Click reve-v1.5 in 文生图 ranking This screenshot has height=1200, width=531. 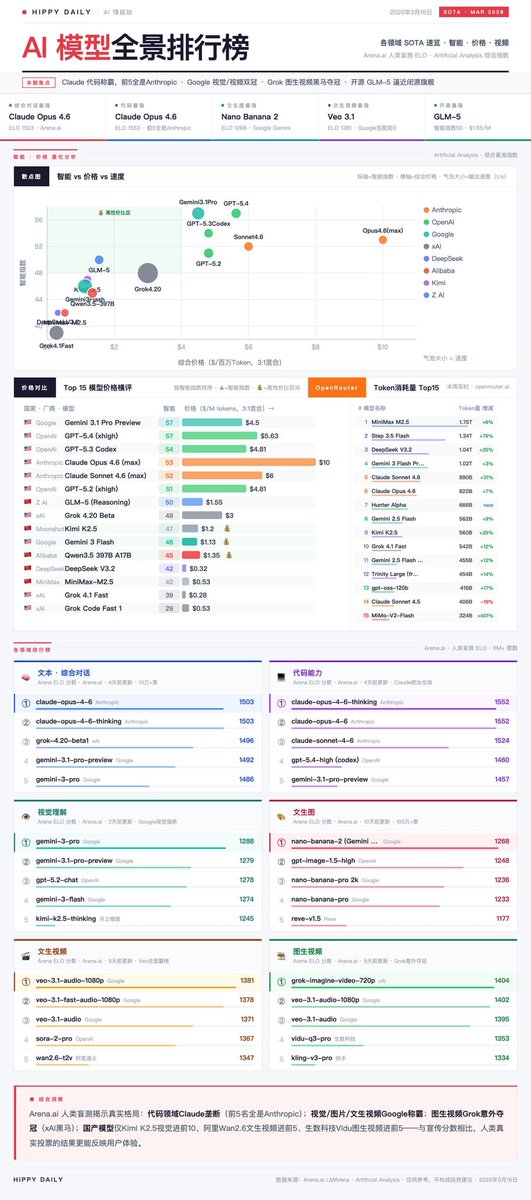click(x=306, y=917)
